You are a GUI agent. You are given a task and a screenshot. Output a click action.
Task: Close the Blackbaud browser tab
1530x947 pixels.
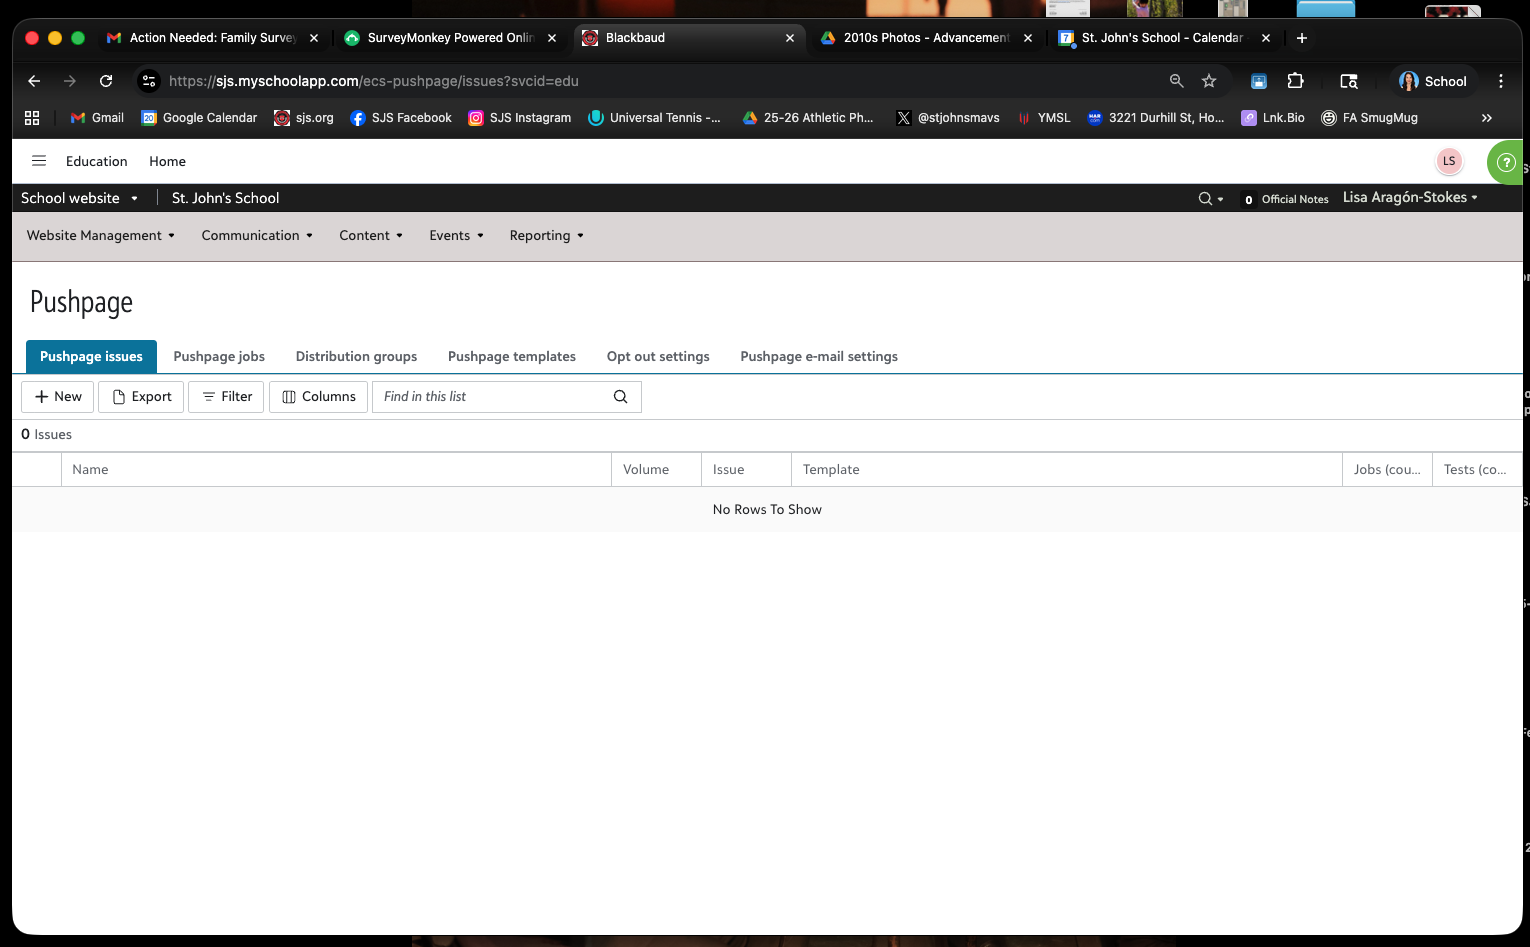(x=790, y=38)
